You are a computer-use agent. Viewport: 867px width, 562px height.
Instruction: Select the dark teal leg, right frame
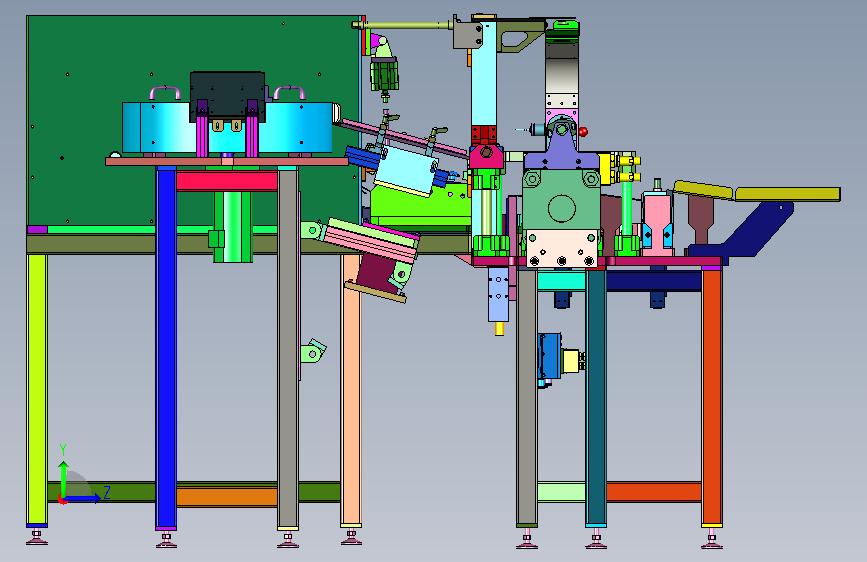click(x=596, y=396)
